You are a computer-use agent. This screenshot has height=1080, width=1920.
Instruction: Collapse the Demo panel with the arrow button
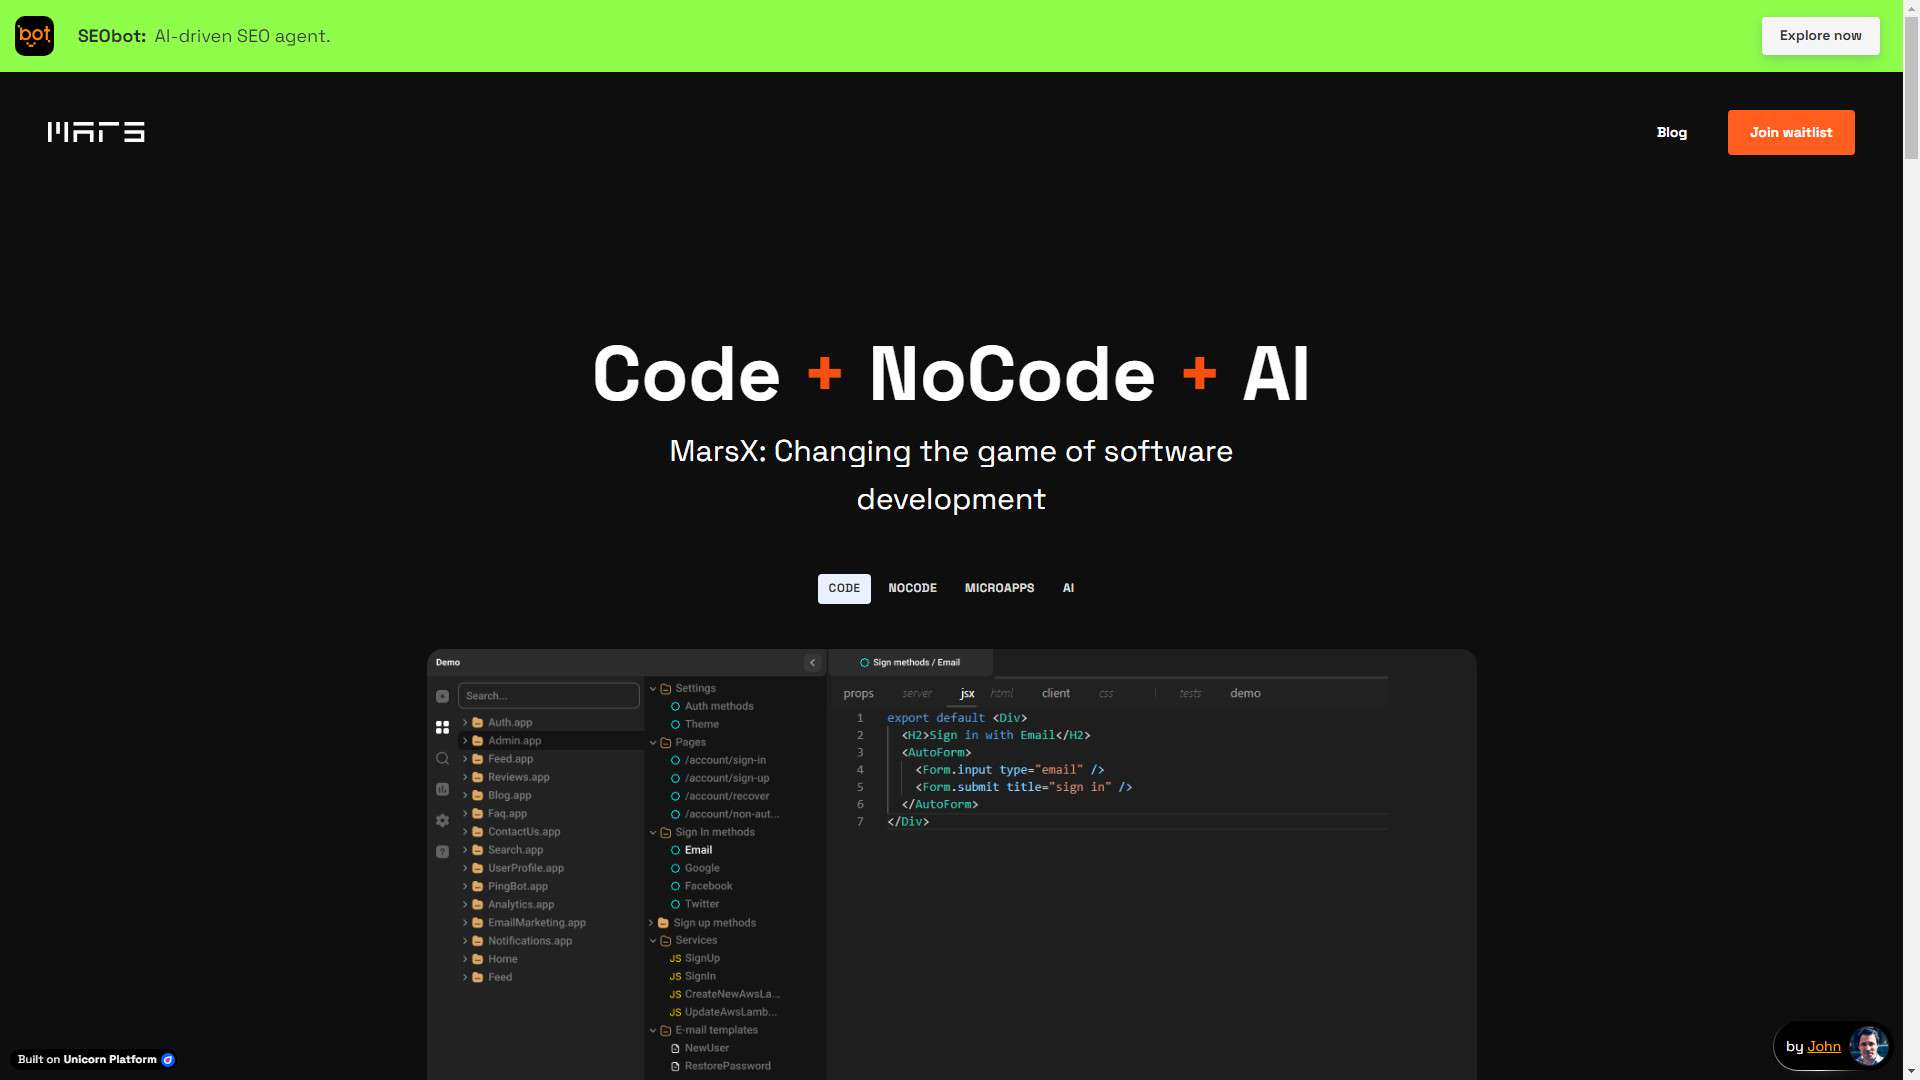pyautogui.click(x=812, y=663)
